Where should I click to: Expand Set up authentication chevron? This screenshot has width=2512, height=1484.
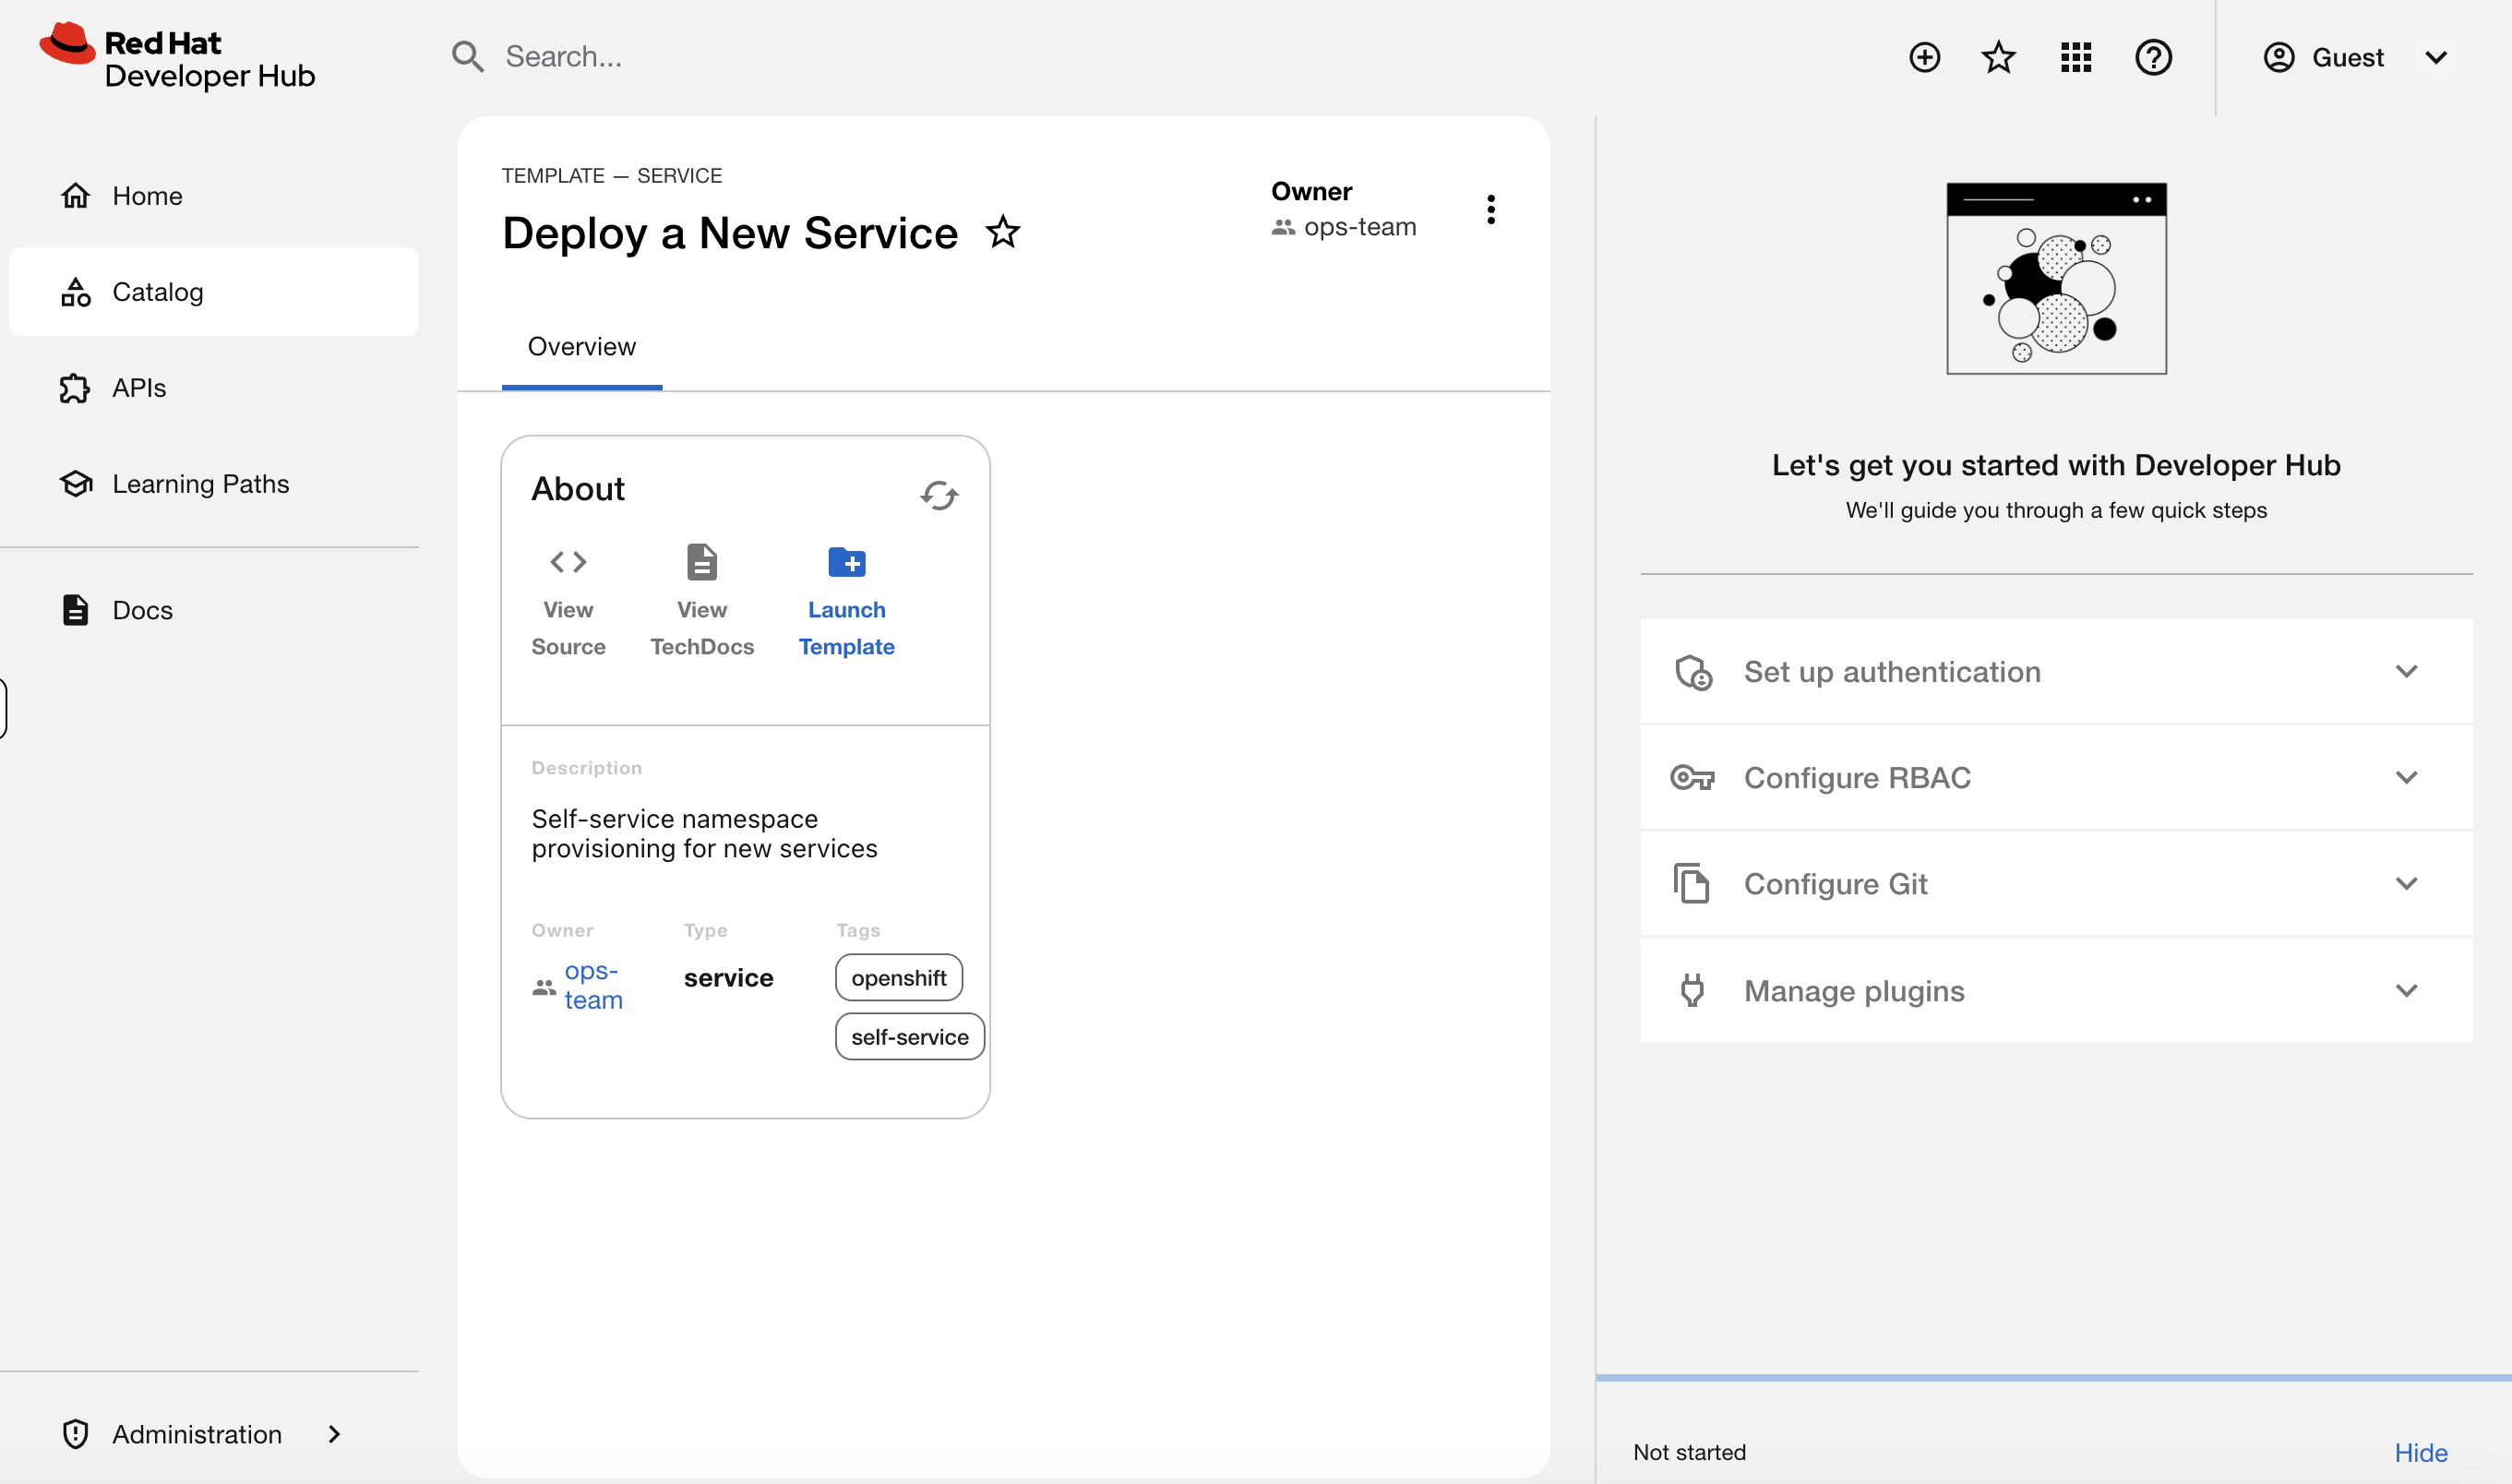2406,671
